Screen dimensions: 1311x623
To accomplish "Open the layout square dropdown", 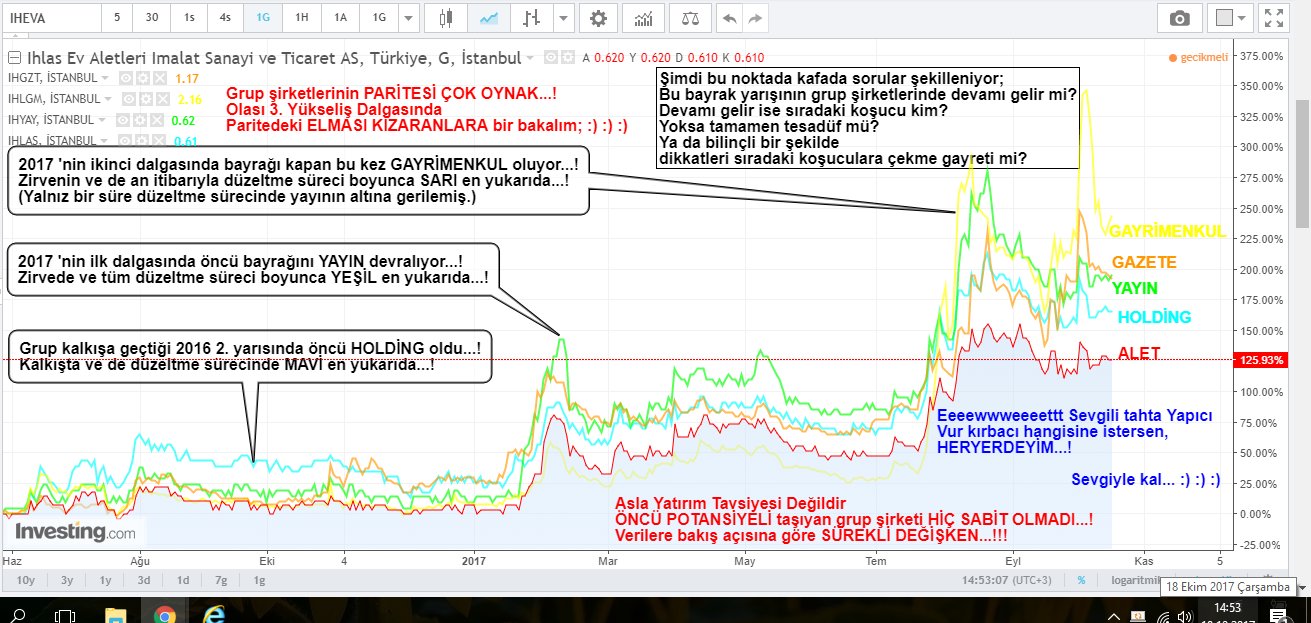I will tap(1232, 17).
